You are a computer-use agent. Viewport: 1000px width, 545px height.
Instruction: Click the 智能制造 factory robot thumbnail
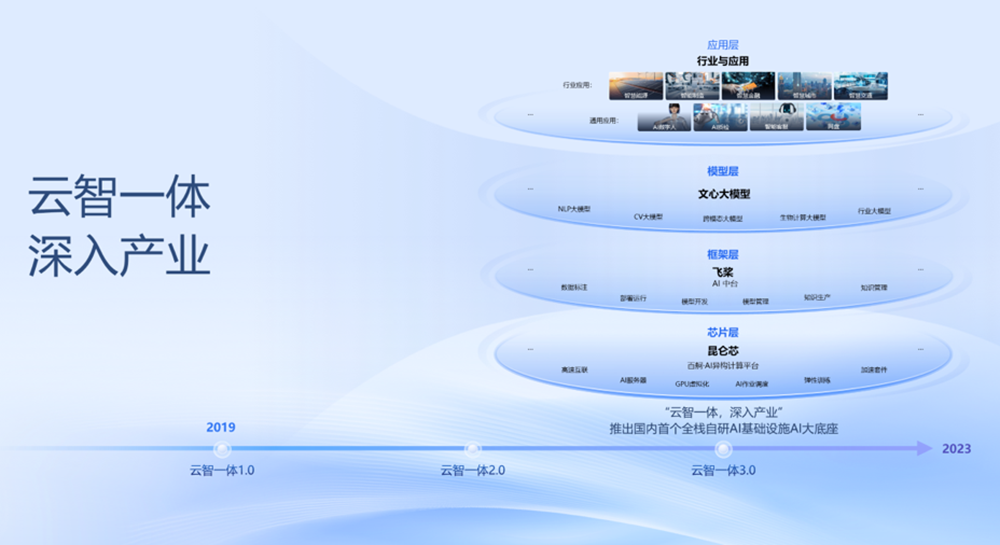[692, 86]
